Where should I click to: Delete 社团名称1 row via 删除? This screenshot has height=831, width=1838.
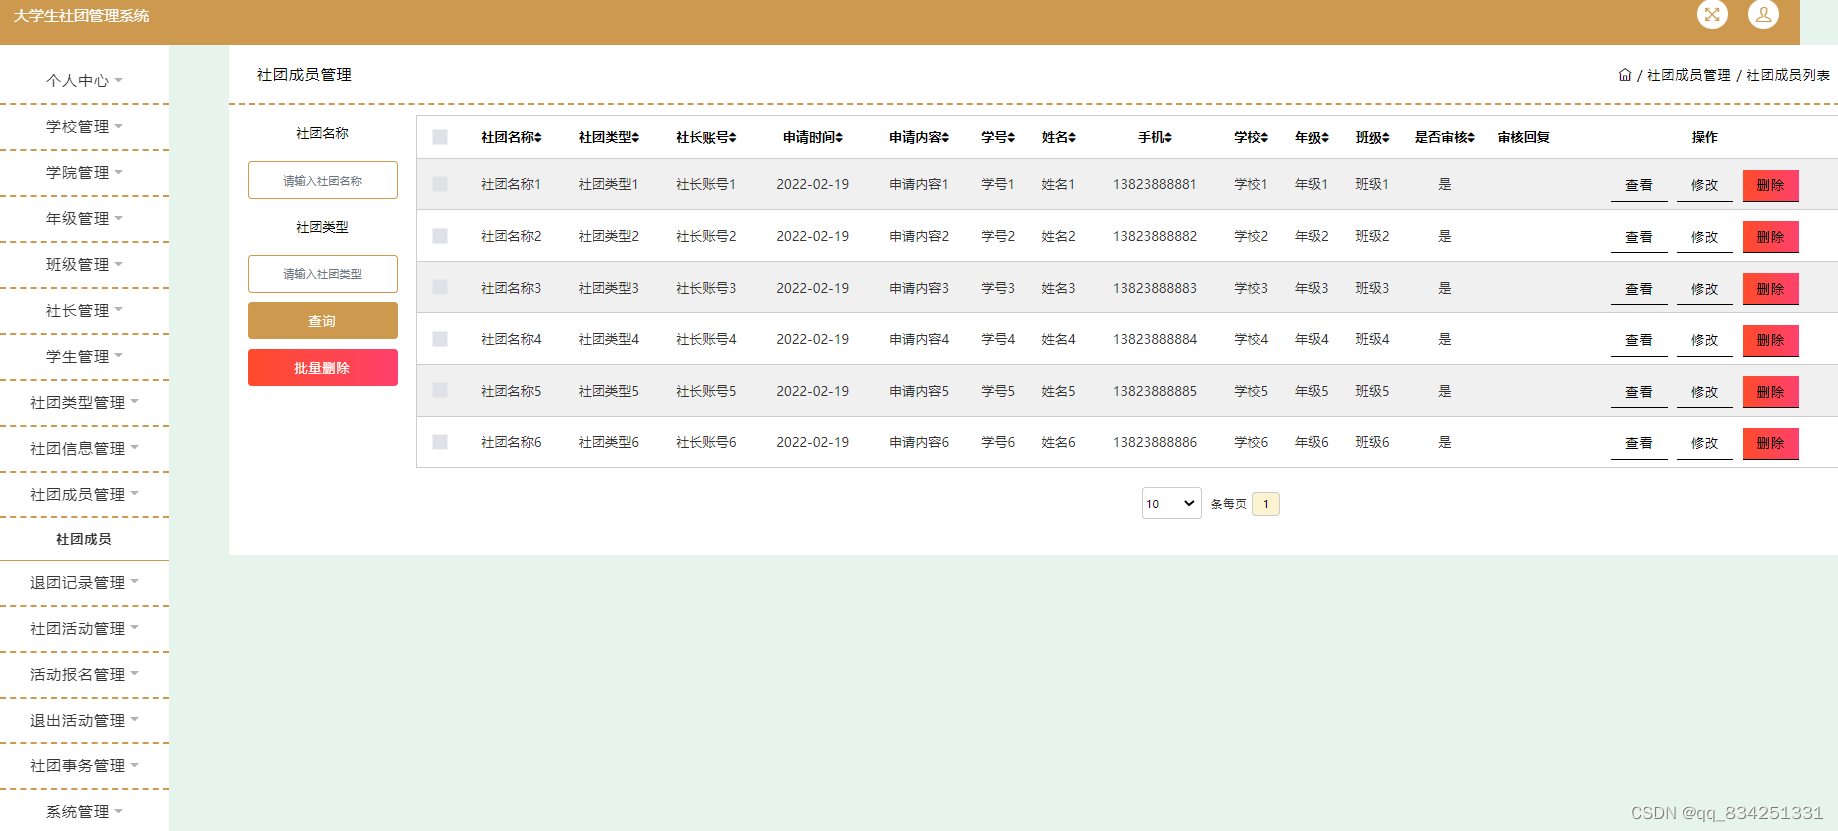point(1771,185)
